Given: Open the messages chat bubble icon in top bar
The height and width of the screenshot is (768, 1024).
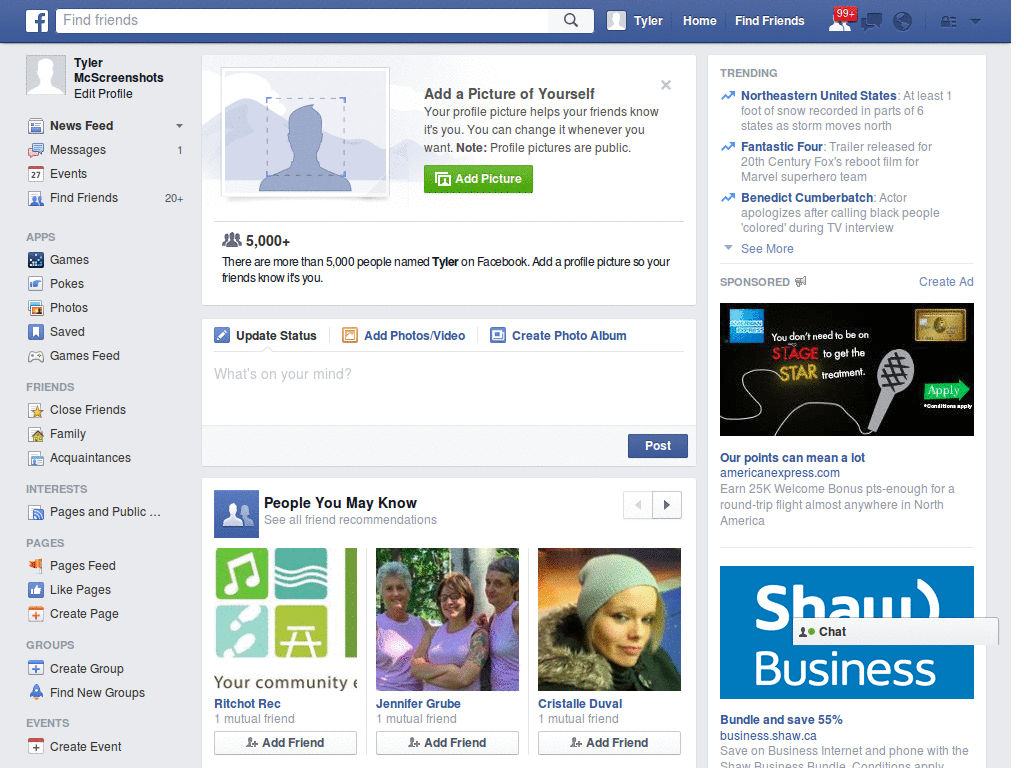Looking at the screenshot, I should (871, 22).
